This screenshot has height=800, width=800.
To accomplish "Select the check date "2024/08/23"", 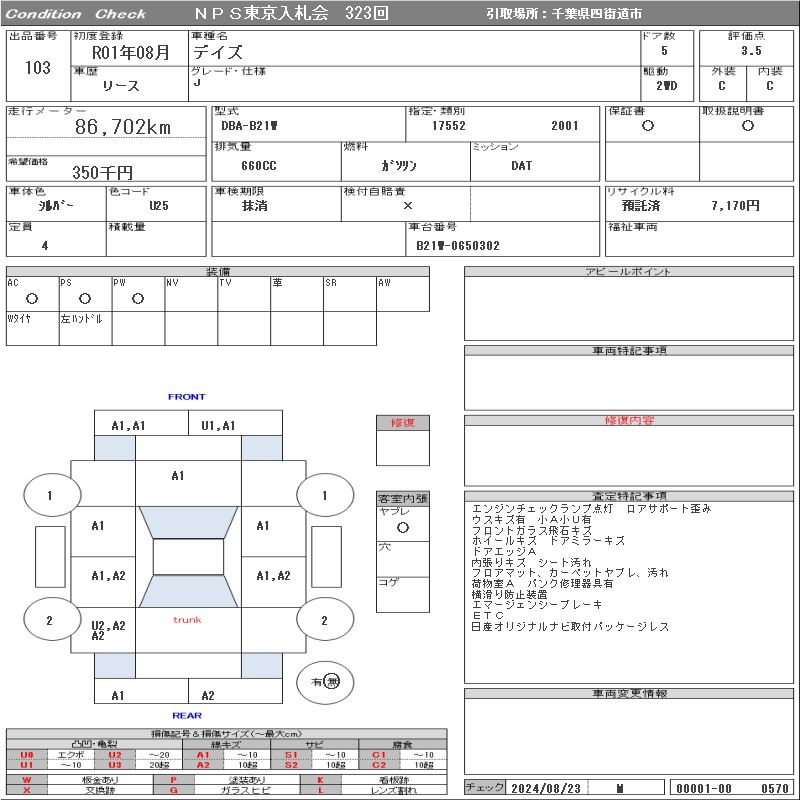I will point(546,788).
